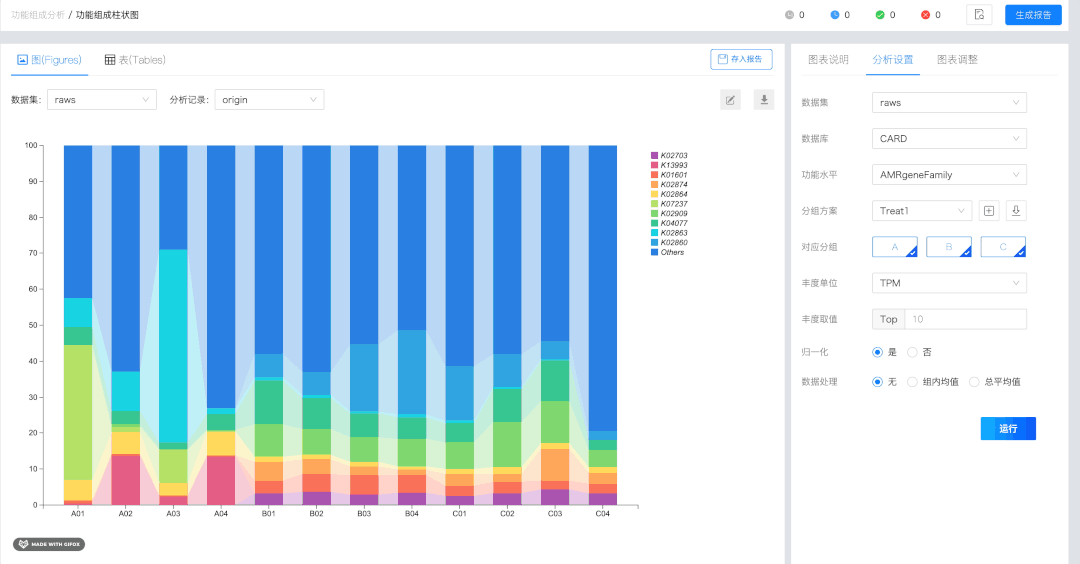Toggle K07237 legend color swatch

tap(654, 204)
